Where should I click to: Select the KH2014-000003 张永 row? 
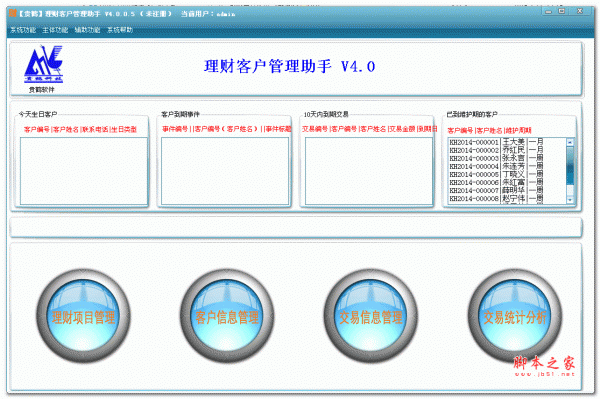[507, 158]
